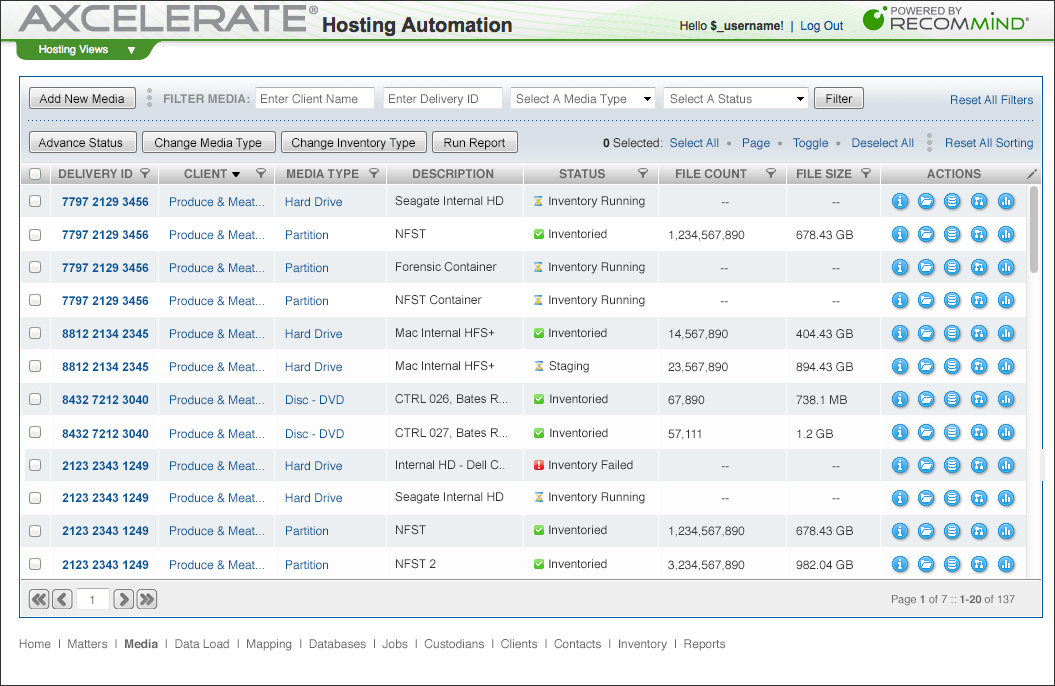Click the Enter Client Name field
The height and width of the screenshot is (686, 1055).
(x=314, y=99)
